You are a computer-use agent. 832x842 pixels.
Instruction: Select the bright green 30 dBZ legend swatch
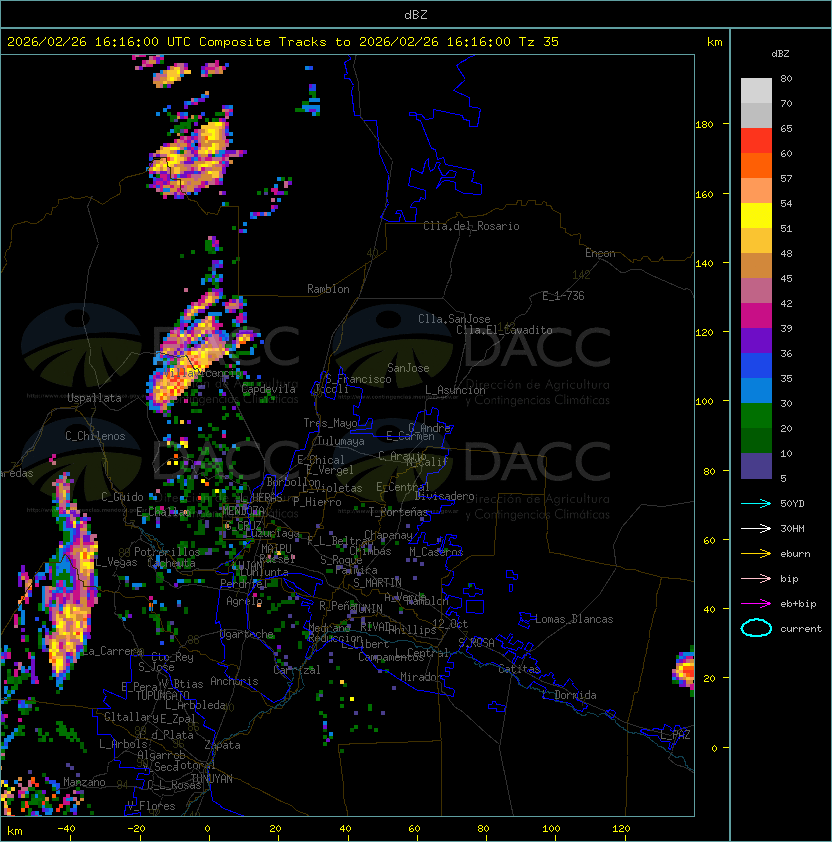click(756, 416)
